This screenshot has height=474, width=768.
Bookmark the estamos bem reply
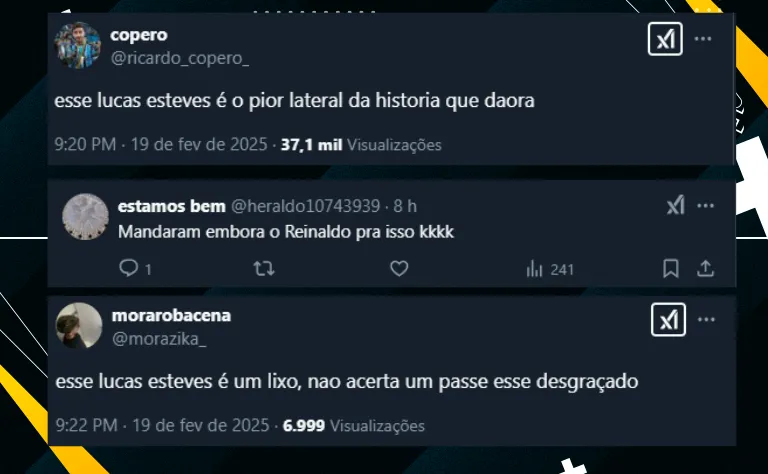point(671,268)
